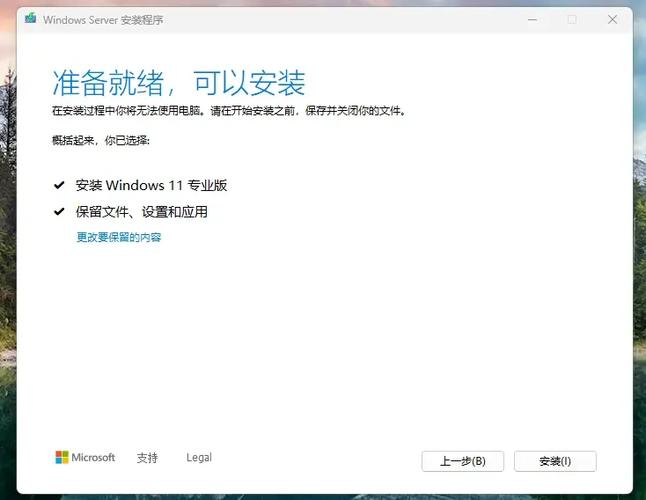Minimize the setup window
646x500 pixels.
point(532,19)
